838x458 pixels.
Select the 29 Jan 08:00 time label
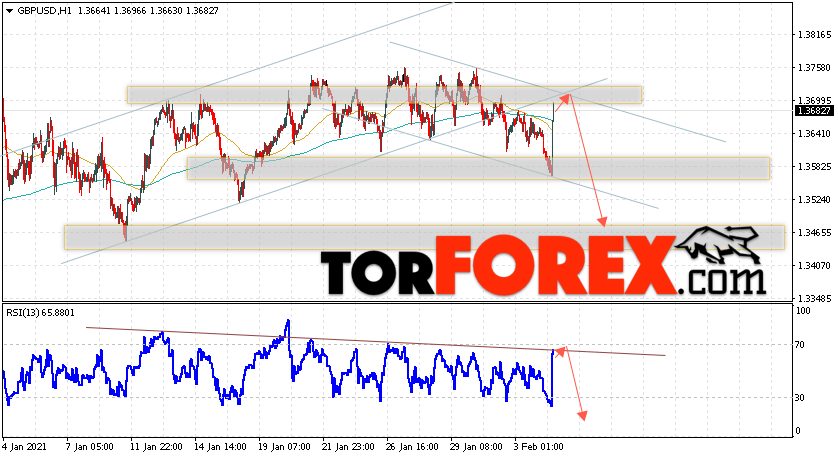point(476,447)
